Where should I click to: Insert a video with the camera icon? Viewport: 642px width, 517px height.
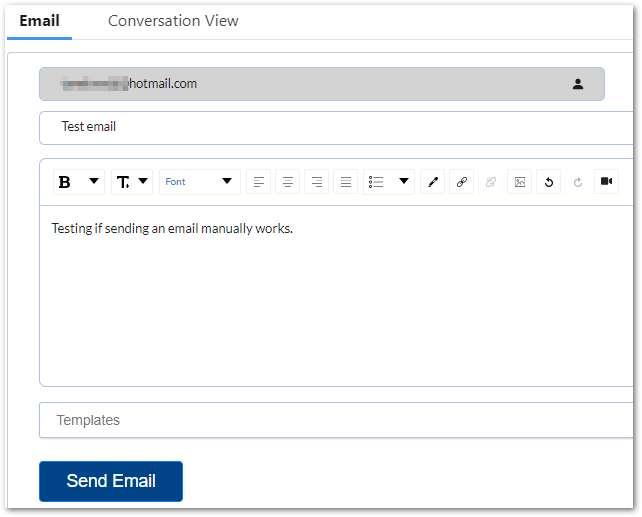tap(606, 181)
